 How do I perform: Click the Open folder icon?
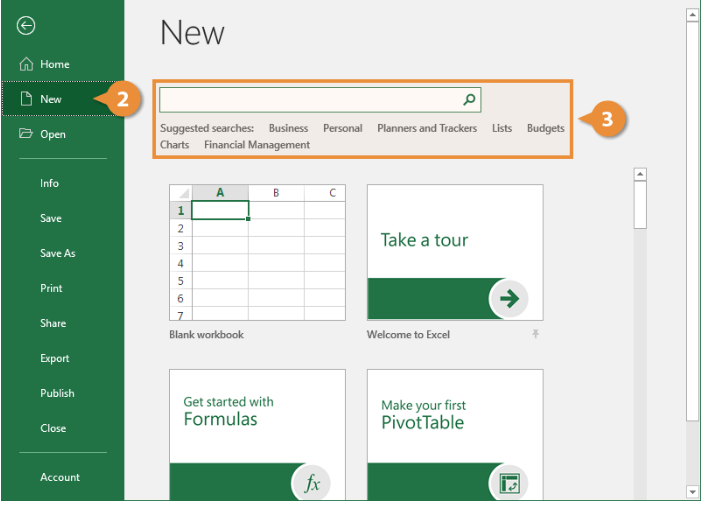click(26, 133)
